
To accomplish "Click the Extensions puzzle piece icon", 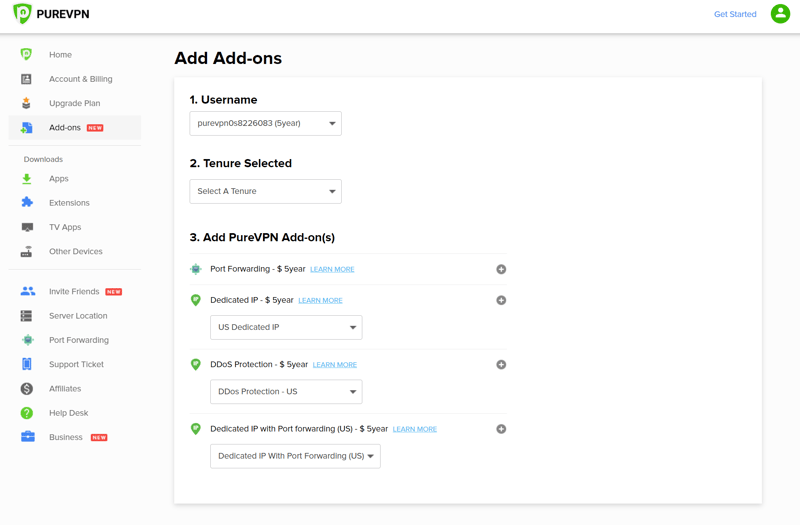I will (x=27, y=203).
